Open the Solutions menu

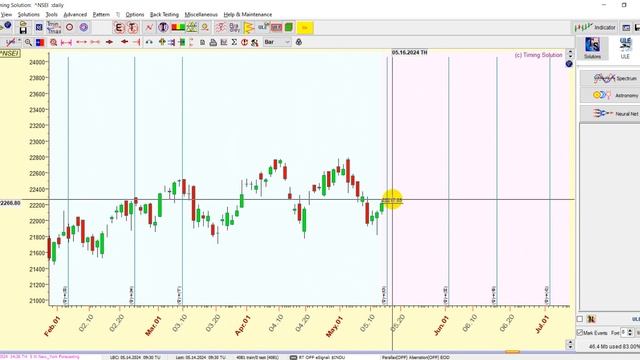coord(29,14)
